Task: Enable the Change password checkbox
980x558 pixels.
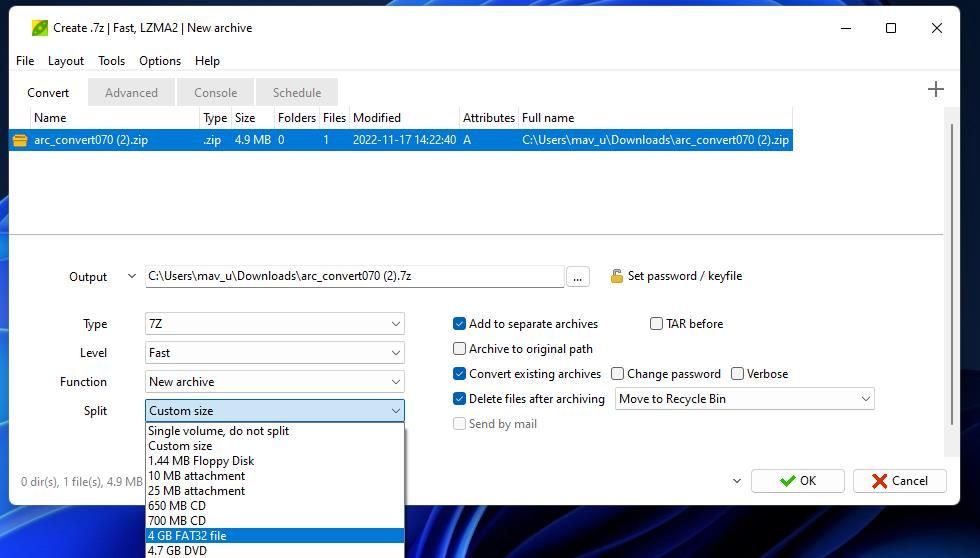Action: (618, 374)
